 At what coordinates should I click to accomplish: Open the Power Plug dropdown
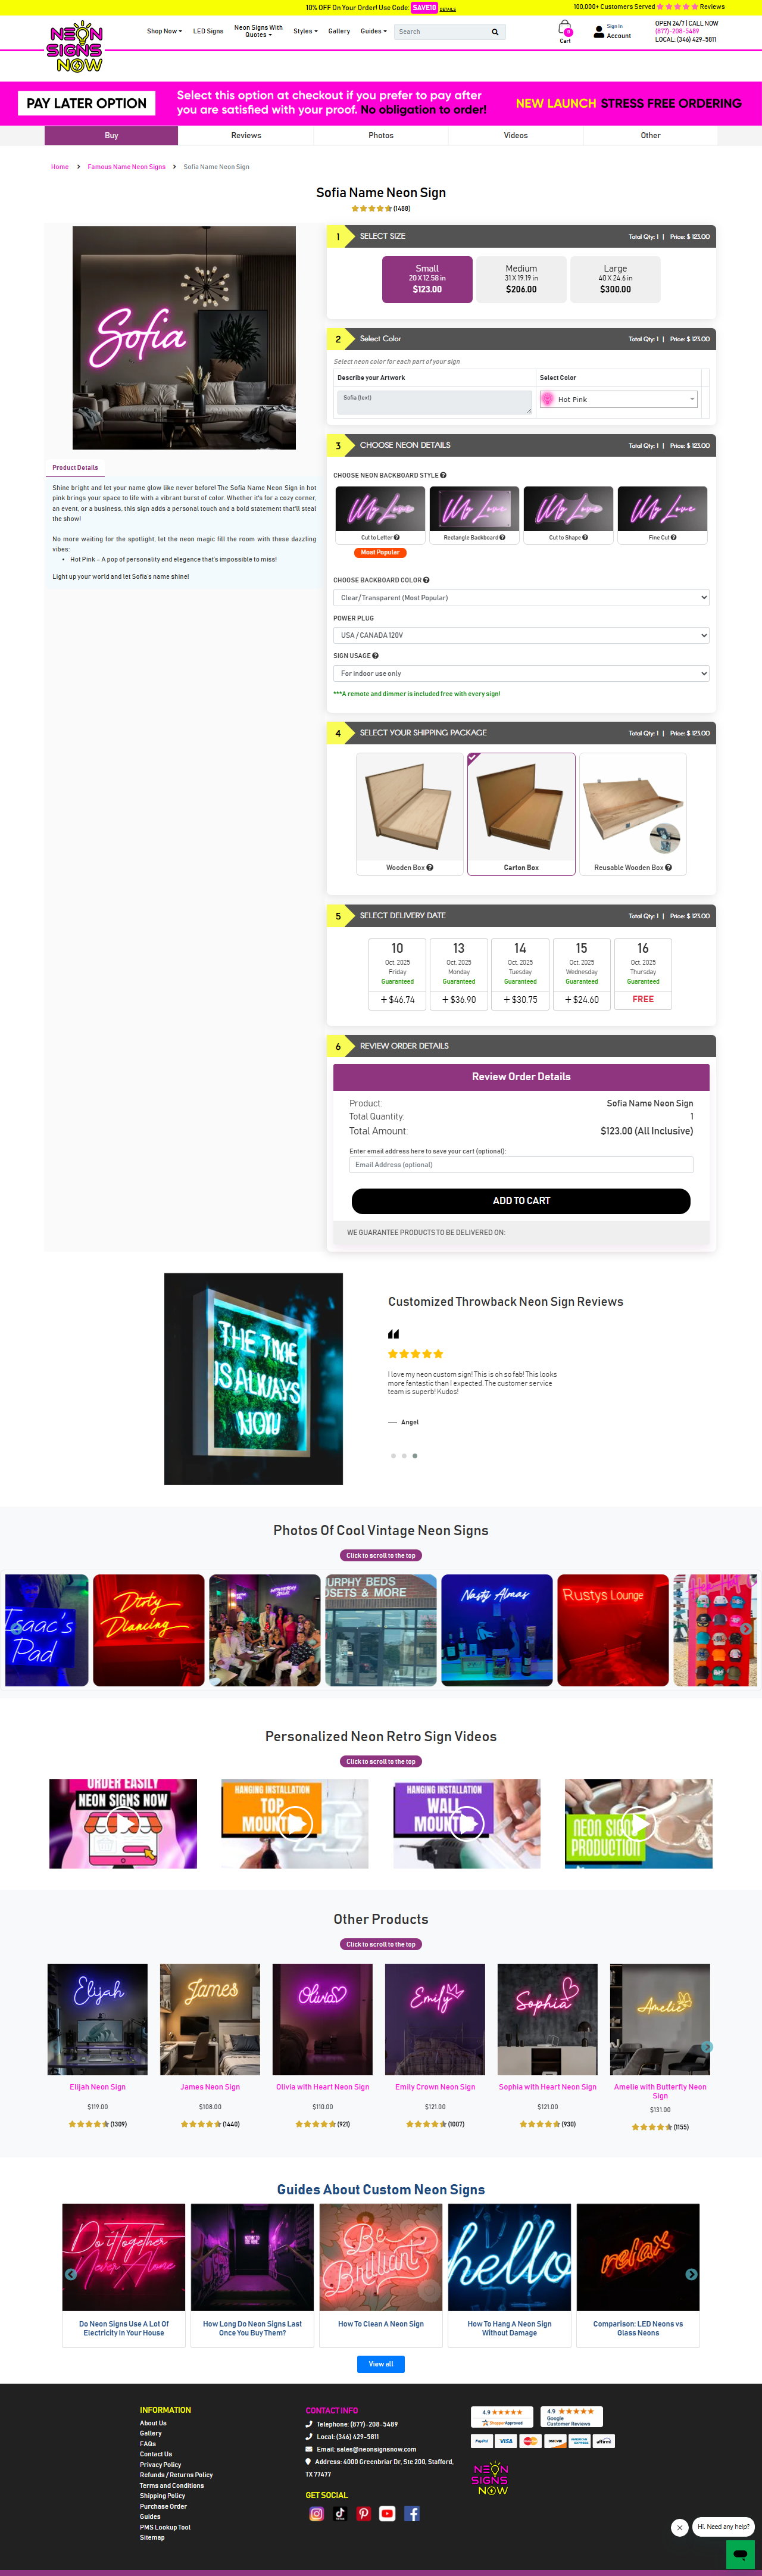point(521,635)
